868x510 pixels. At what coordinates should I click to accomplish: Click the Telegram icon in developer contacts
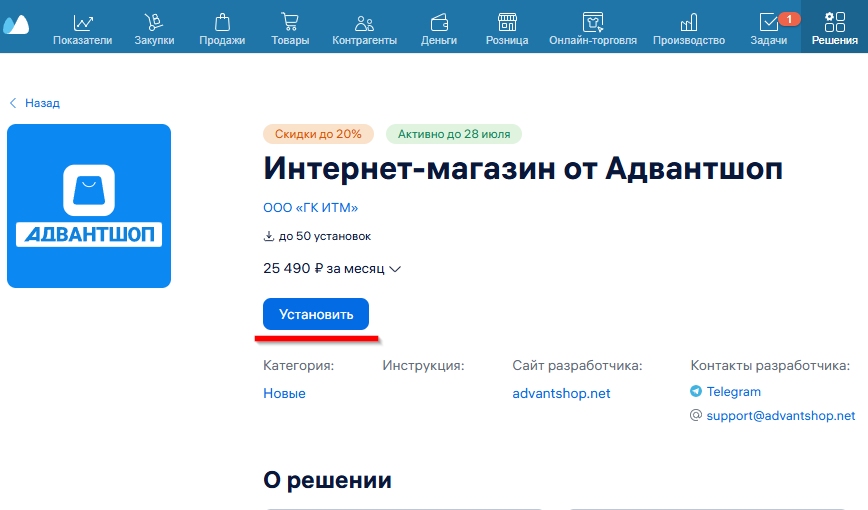click(x=696, y=391)
